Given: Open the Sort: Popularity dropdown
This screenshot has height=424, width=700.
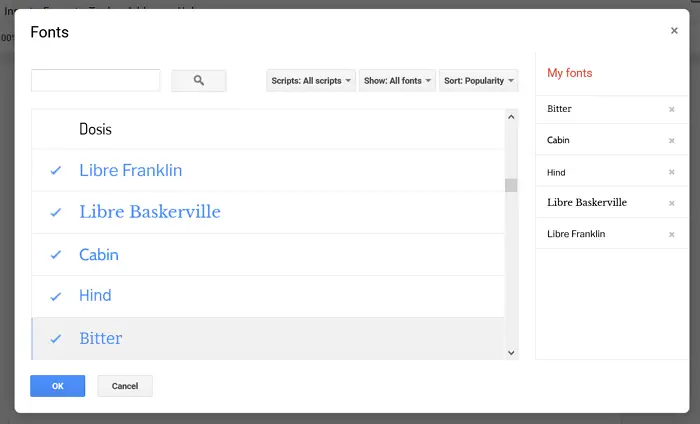Looking at the screenshot, I should click(x=479, y=81).
